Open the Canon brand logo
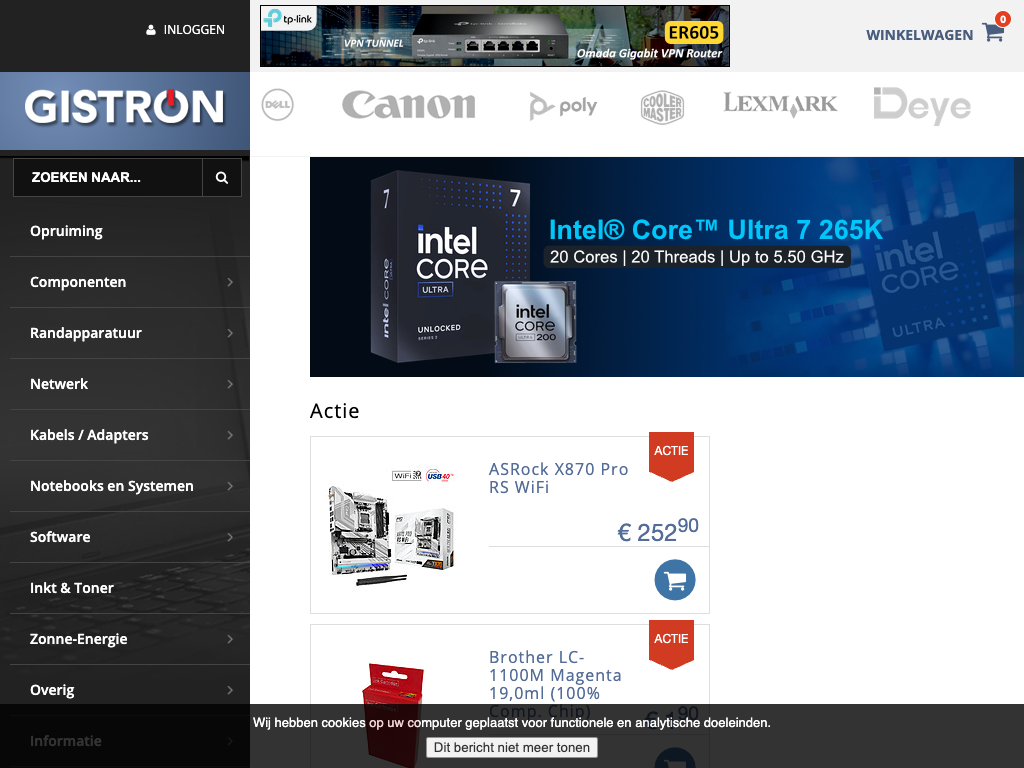The height and width of the screenshot is (768, 1024). coord(409,105)
